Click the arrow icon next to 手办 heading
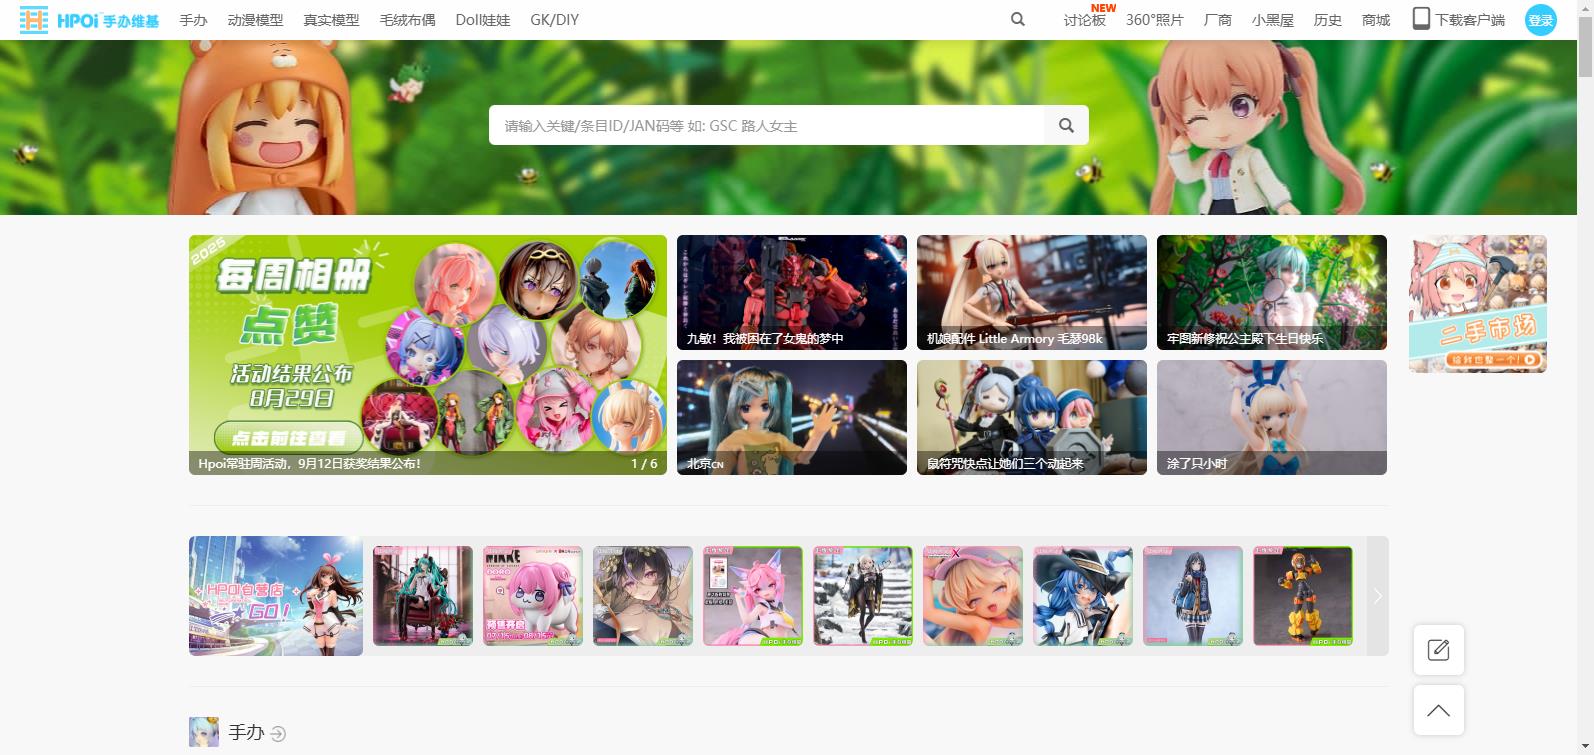Viewport: 1594px width, 755px height. (x=278, y=734)
